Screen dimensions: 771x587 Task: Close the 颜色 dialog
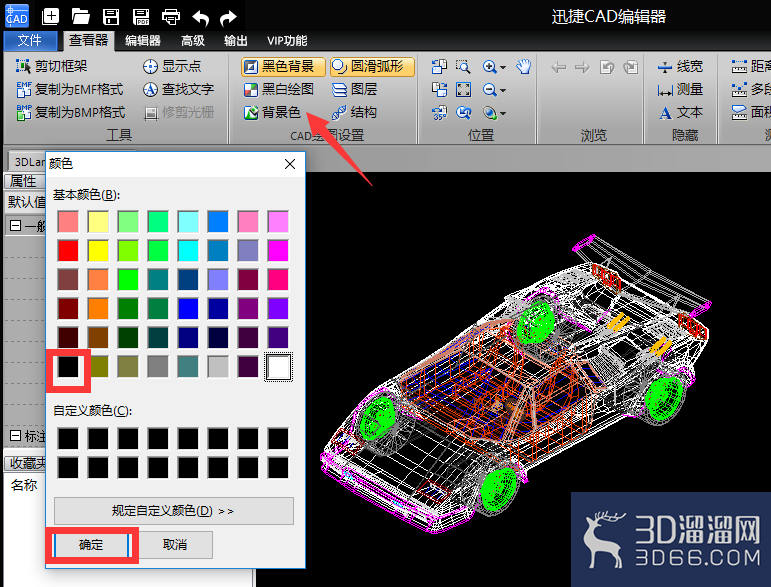click(x=290, y=164)
